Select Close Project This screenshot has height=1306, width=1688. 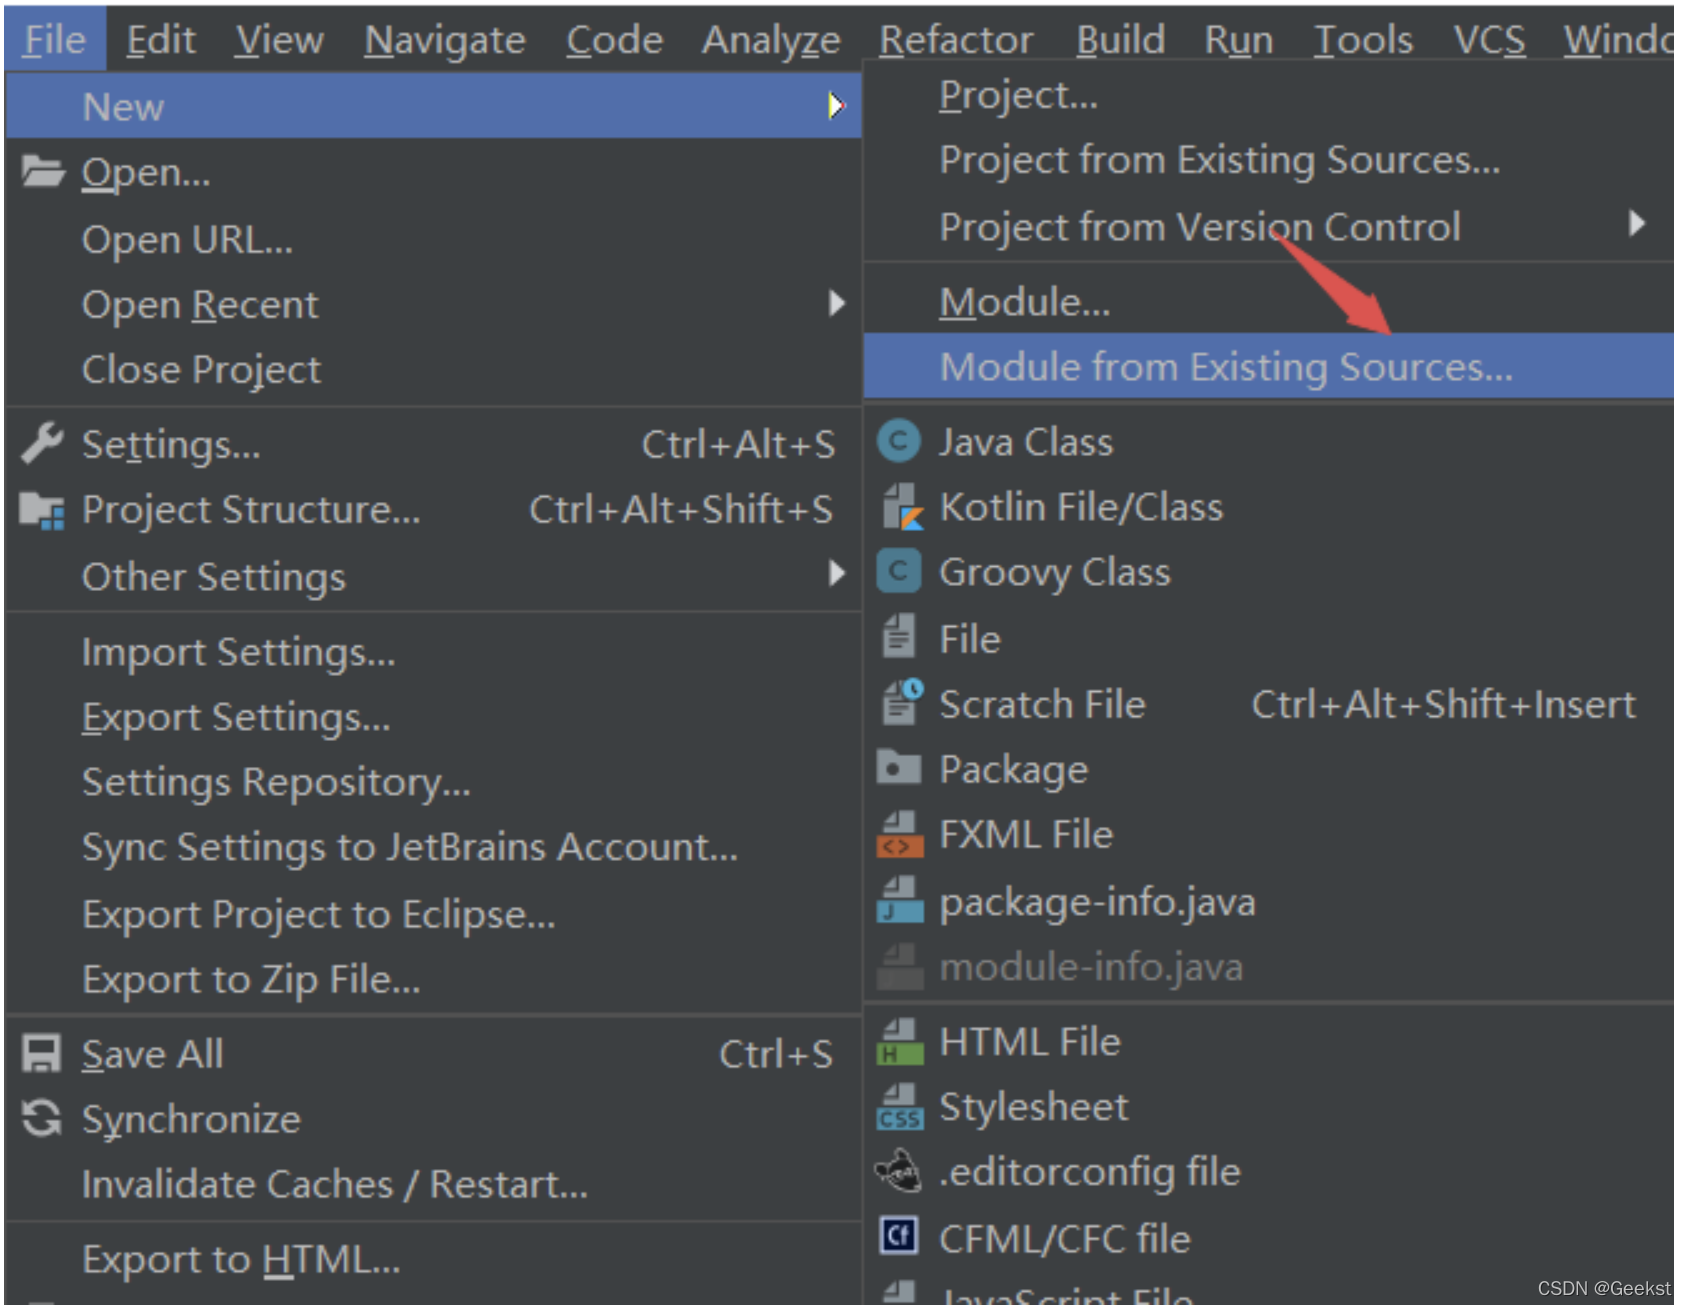tap(433, 370)
